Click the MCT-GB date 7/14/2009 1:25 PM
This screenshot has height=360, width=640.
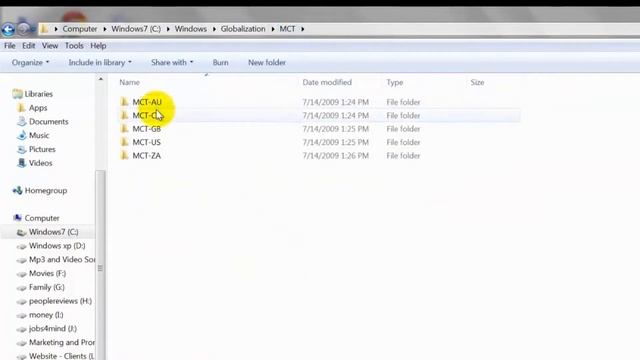336,129
